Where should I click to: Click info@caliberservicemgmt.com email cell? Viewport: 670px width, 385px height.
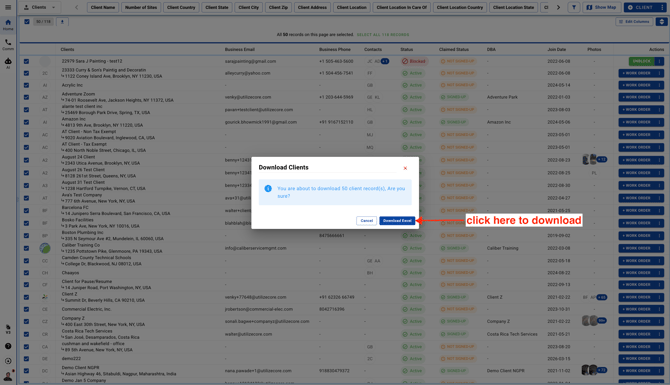[x=256, y=248]
